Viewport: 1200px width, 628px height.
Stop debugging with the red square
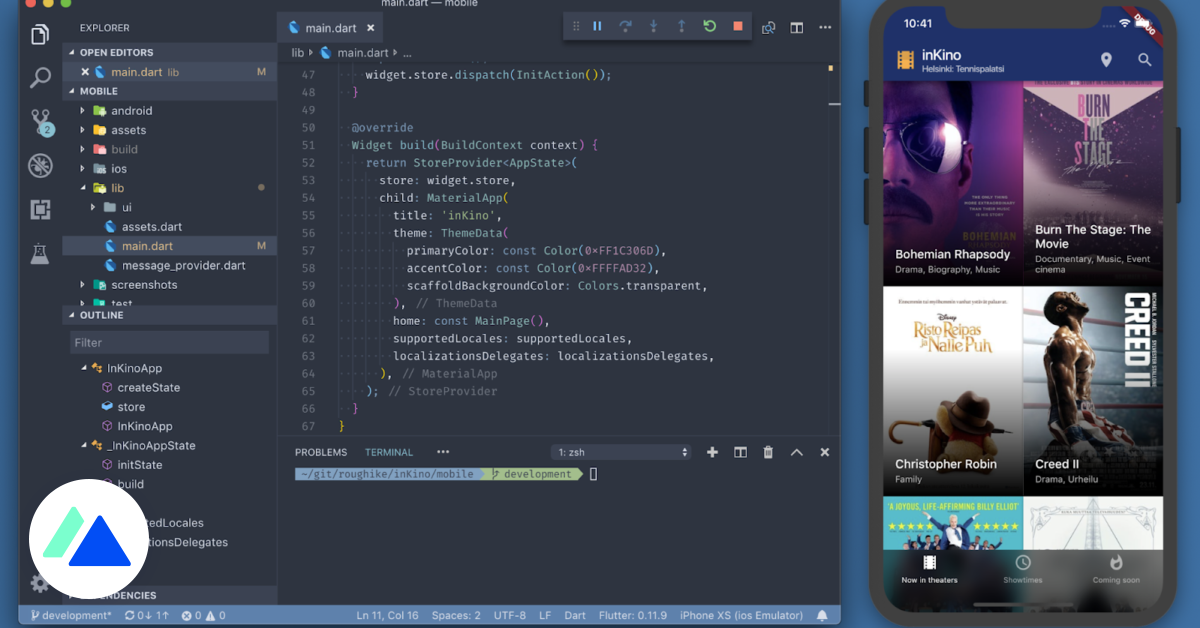coord(738,27)
